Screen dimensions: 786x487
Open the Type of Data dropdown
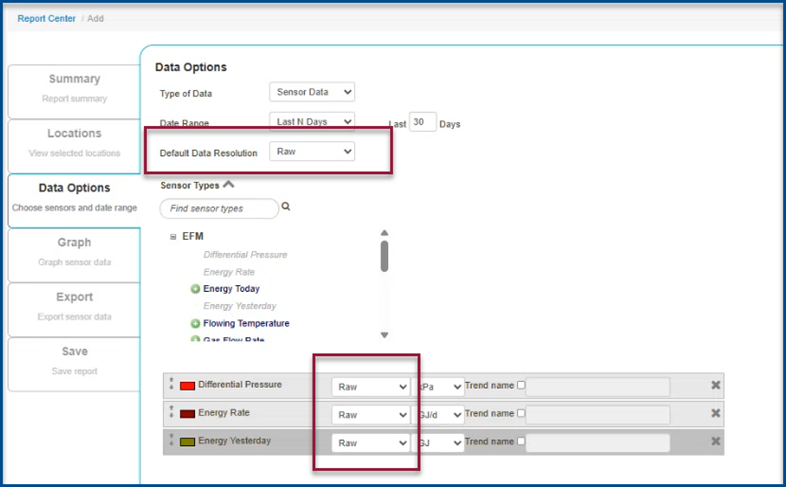pyautogui.click(x=312, y=93)
